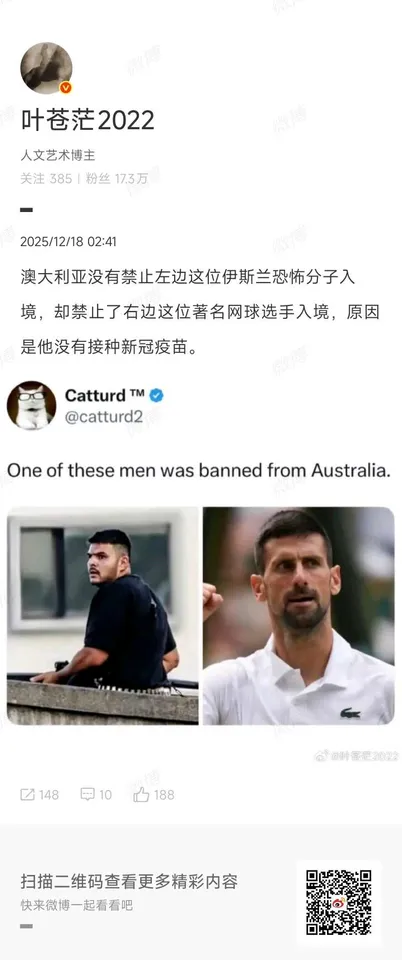402x960 pixels.
Task: Click the post timestamp 2025/12/18 02:41
Action: pyautogui.click(x=69, y=242)
